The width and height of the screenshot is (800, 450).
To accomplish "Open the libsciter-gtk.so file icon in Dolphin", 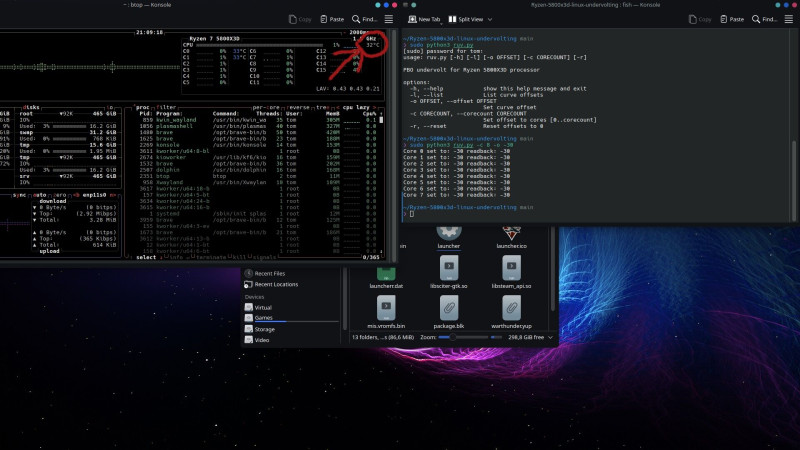I will point(448,268).
